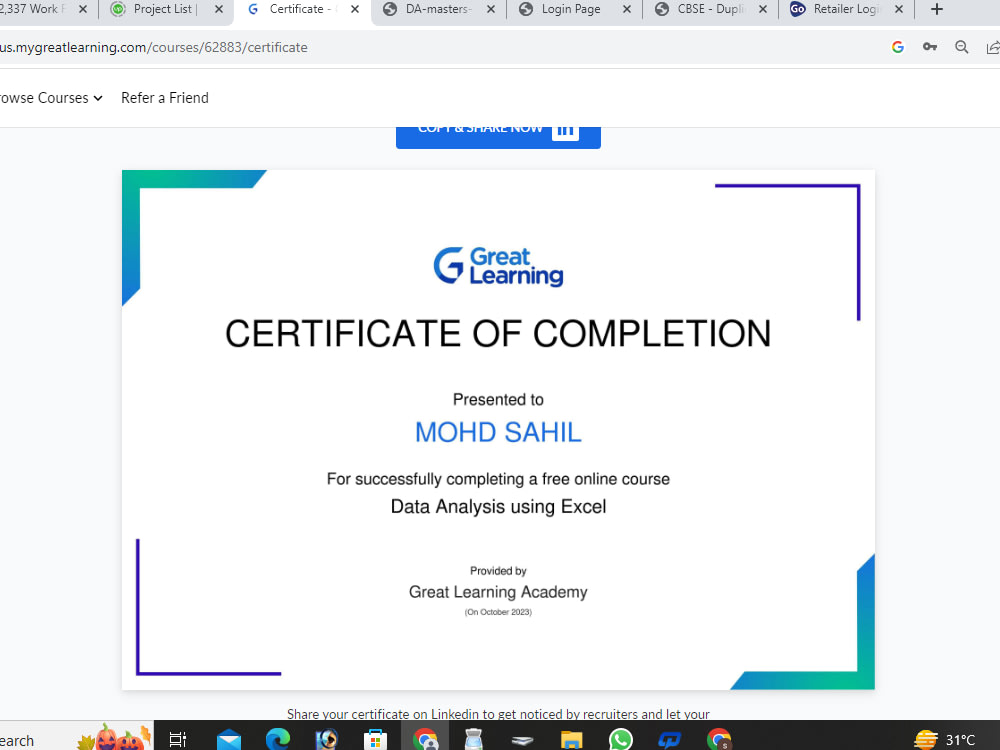
Task: Open the scanner app taskbar icon
Action: [x=522, y=740]
